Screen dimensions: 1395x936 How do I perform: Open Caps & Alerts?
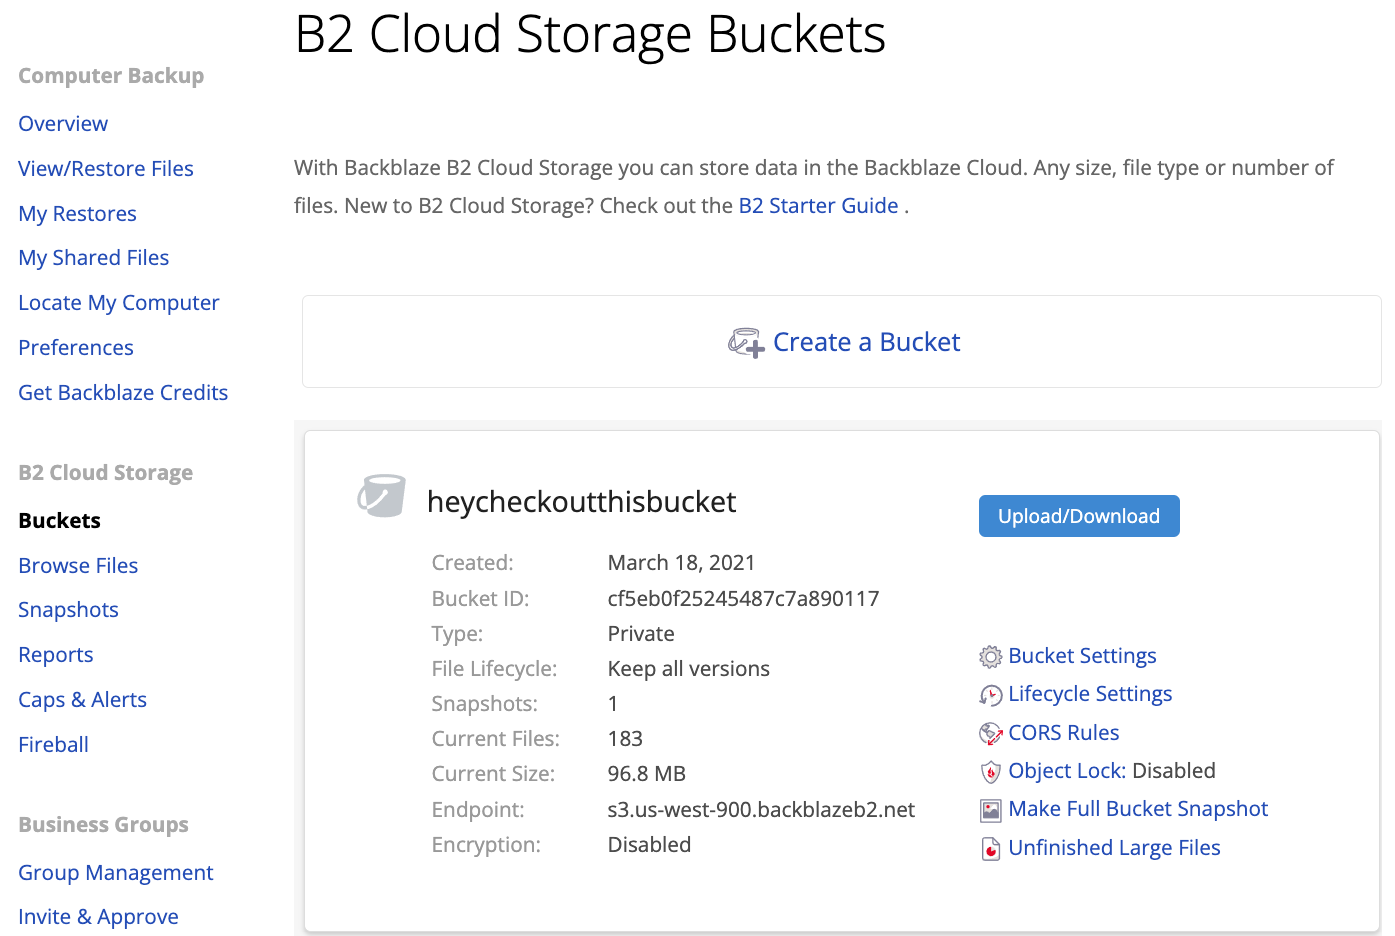tap(83, 700)
